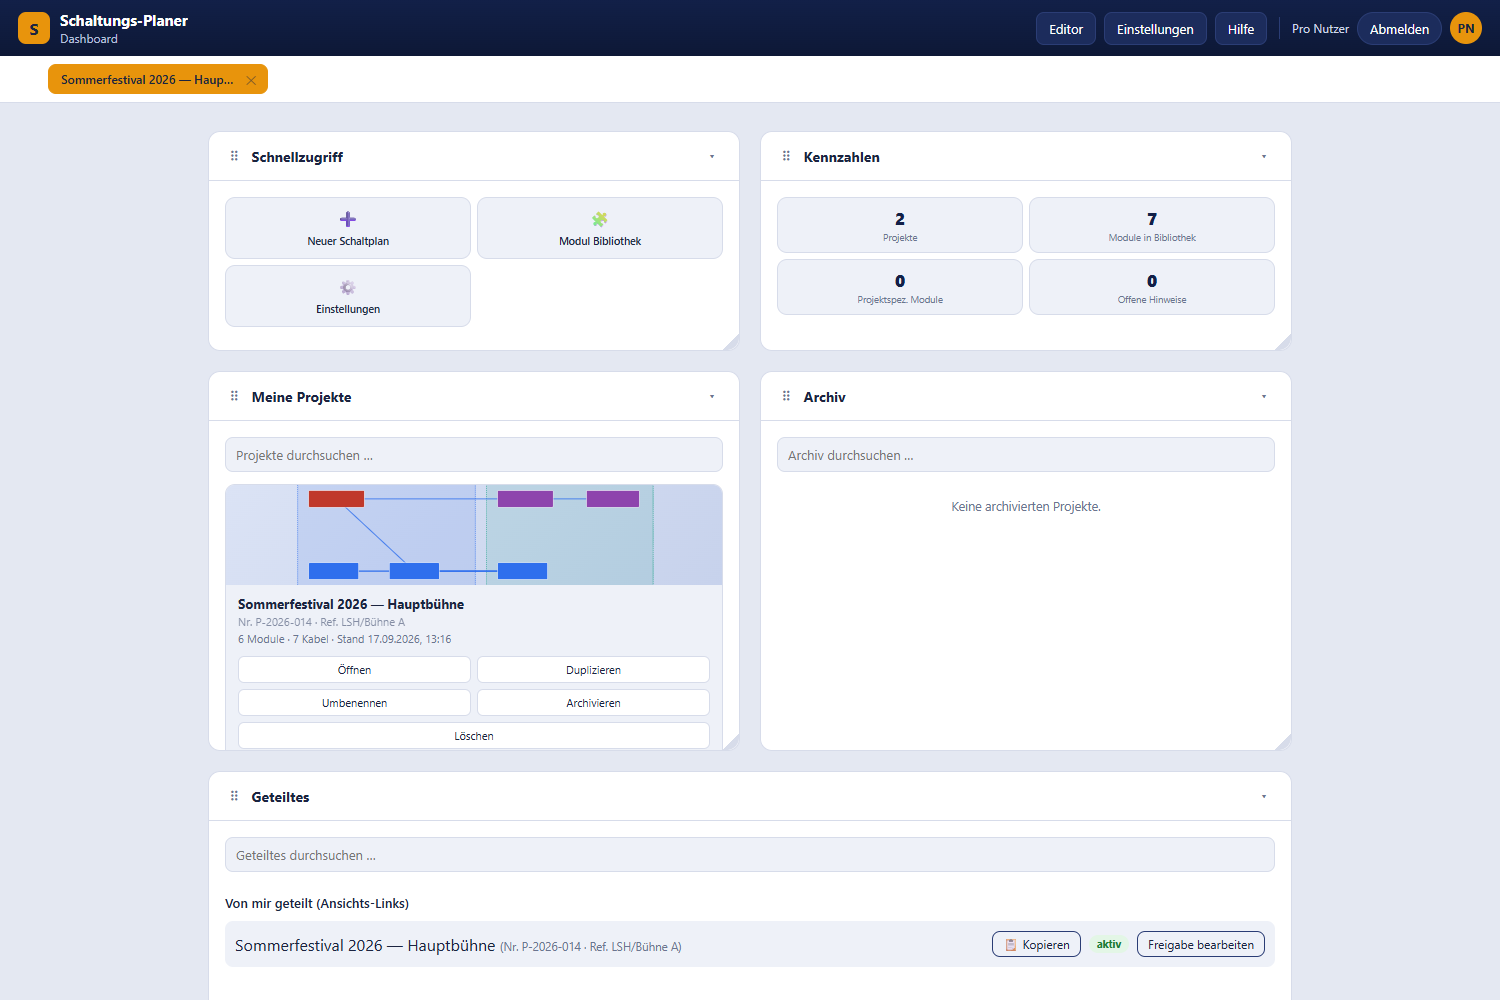Screen dimensions: 1500x1000
Task: Open the Projekte count tile
Action: [900, 225]
